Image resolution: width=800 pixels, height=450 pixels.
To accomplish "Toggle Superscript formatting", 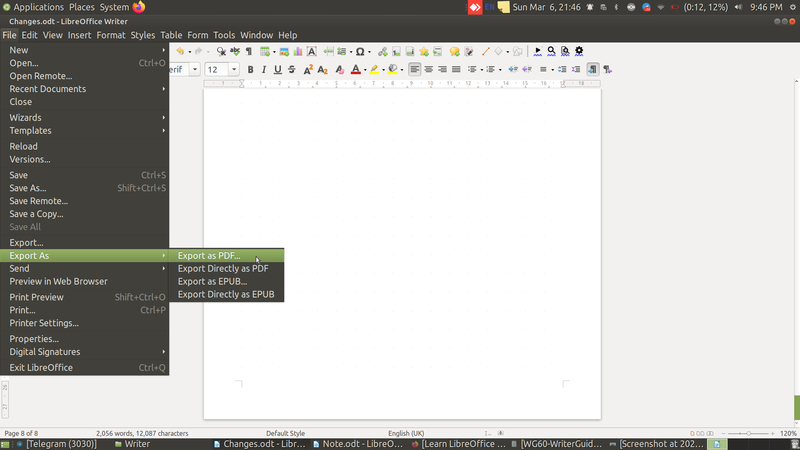I will pyautogui.click(x=308, y=69).
